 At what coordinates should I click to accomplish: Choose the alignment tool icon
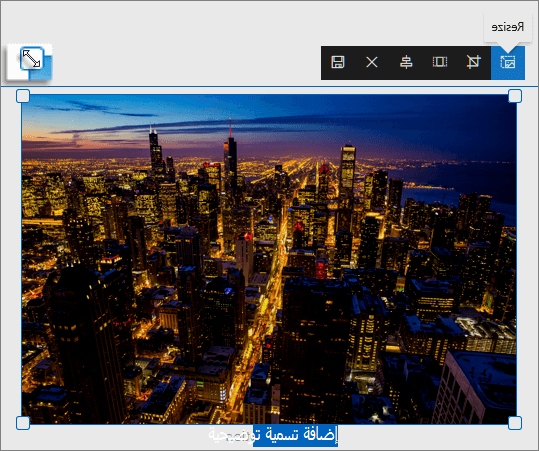(406, 62)
